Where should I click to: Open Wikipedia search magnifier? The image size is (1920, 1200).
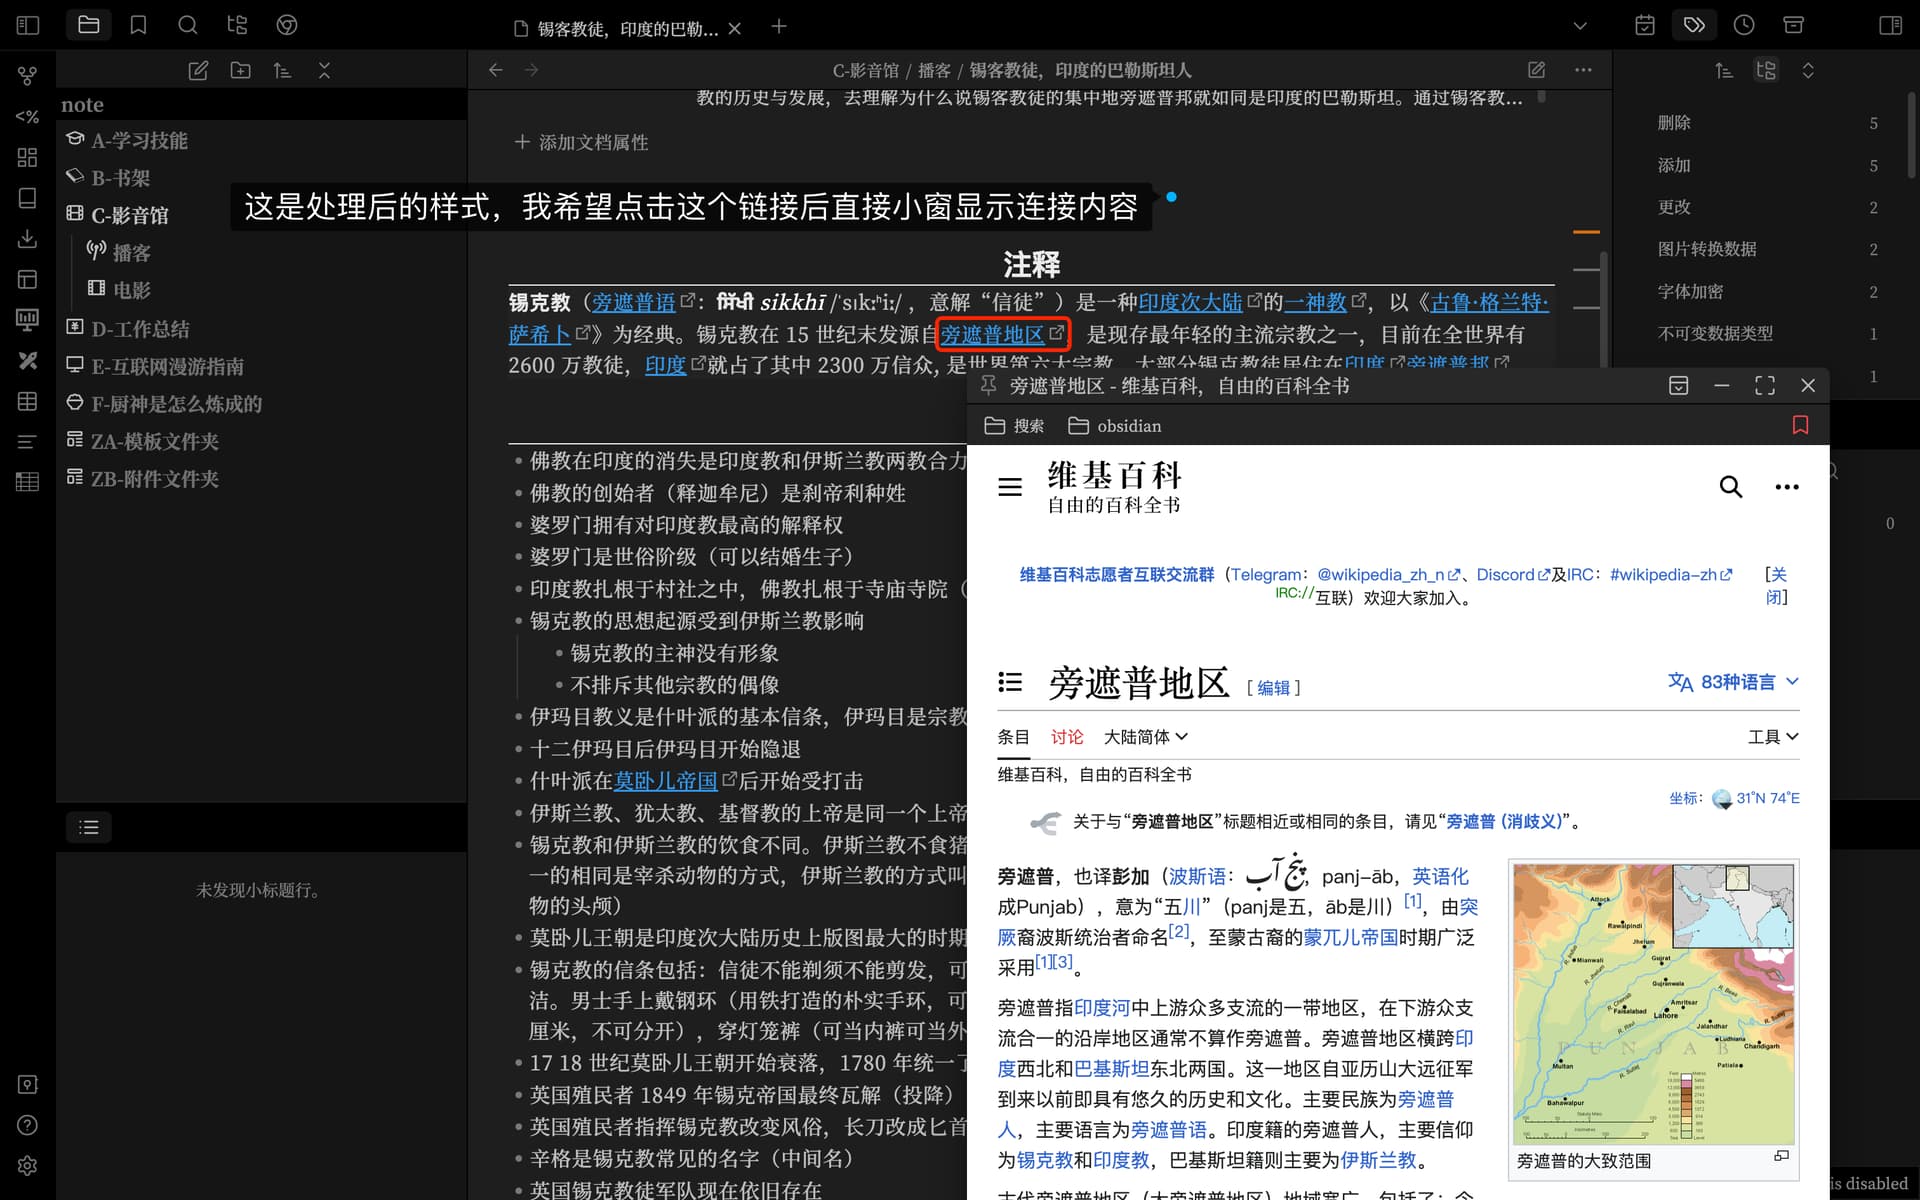(1731, 487)
